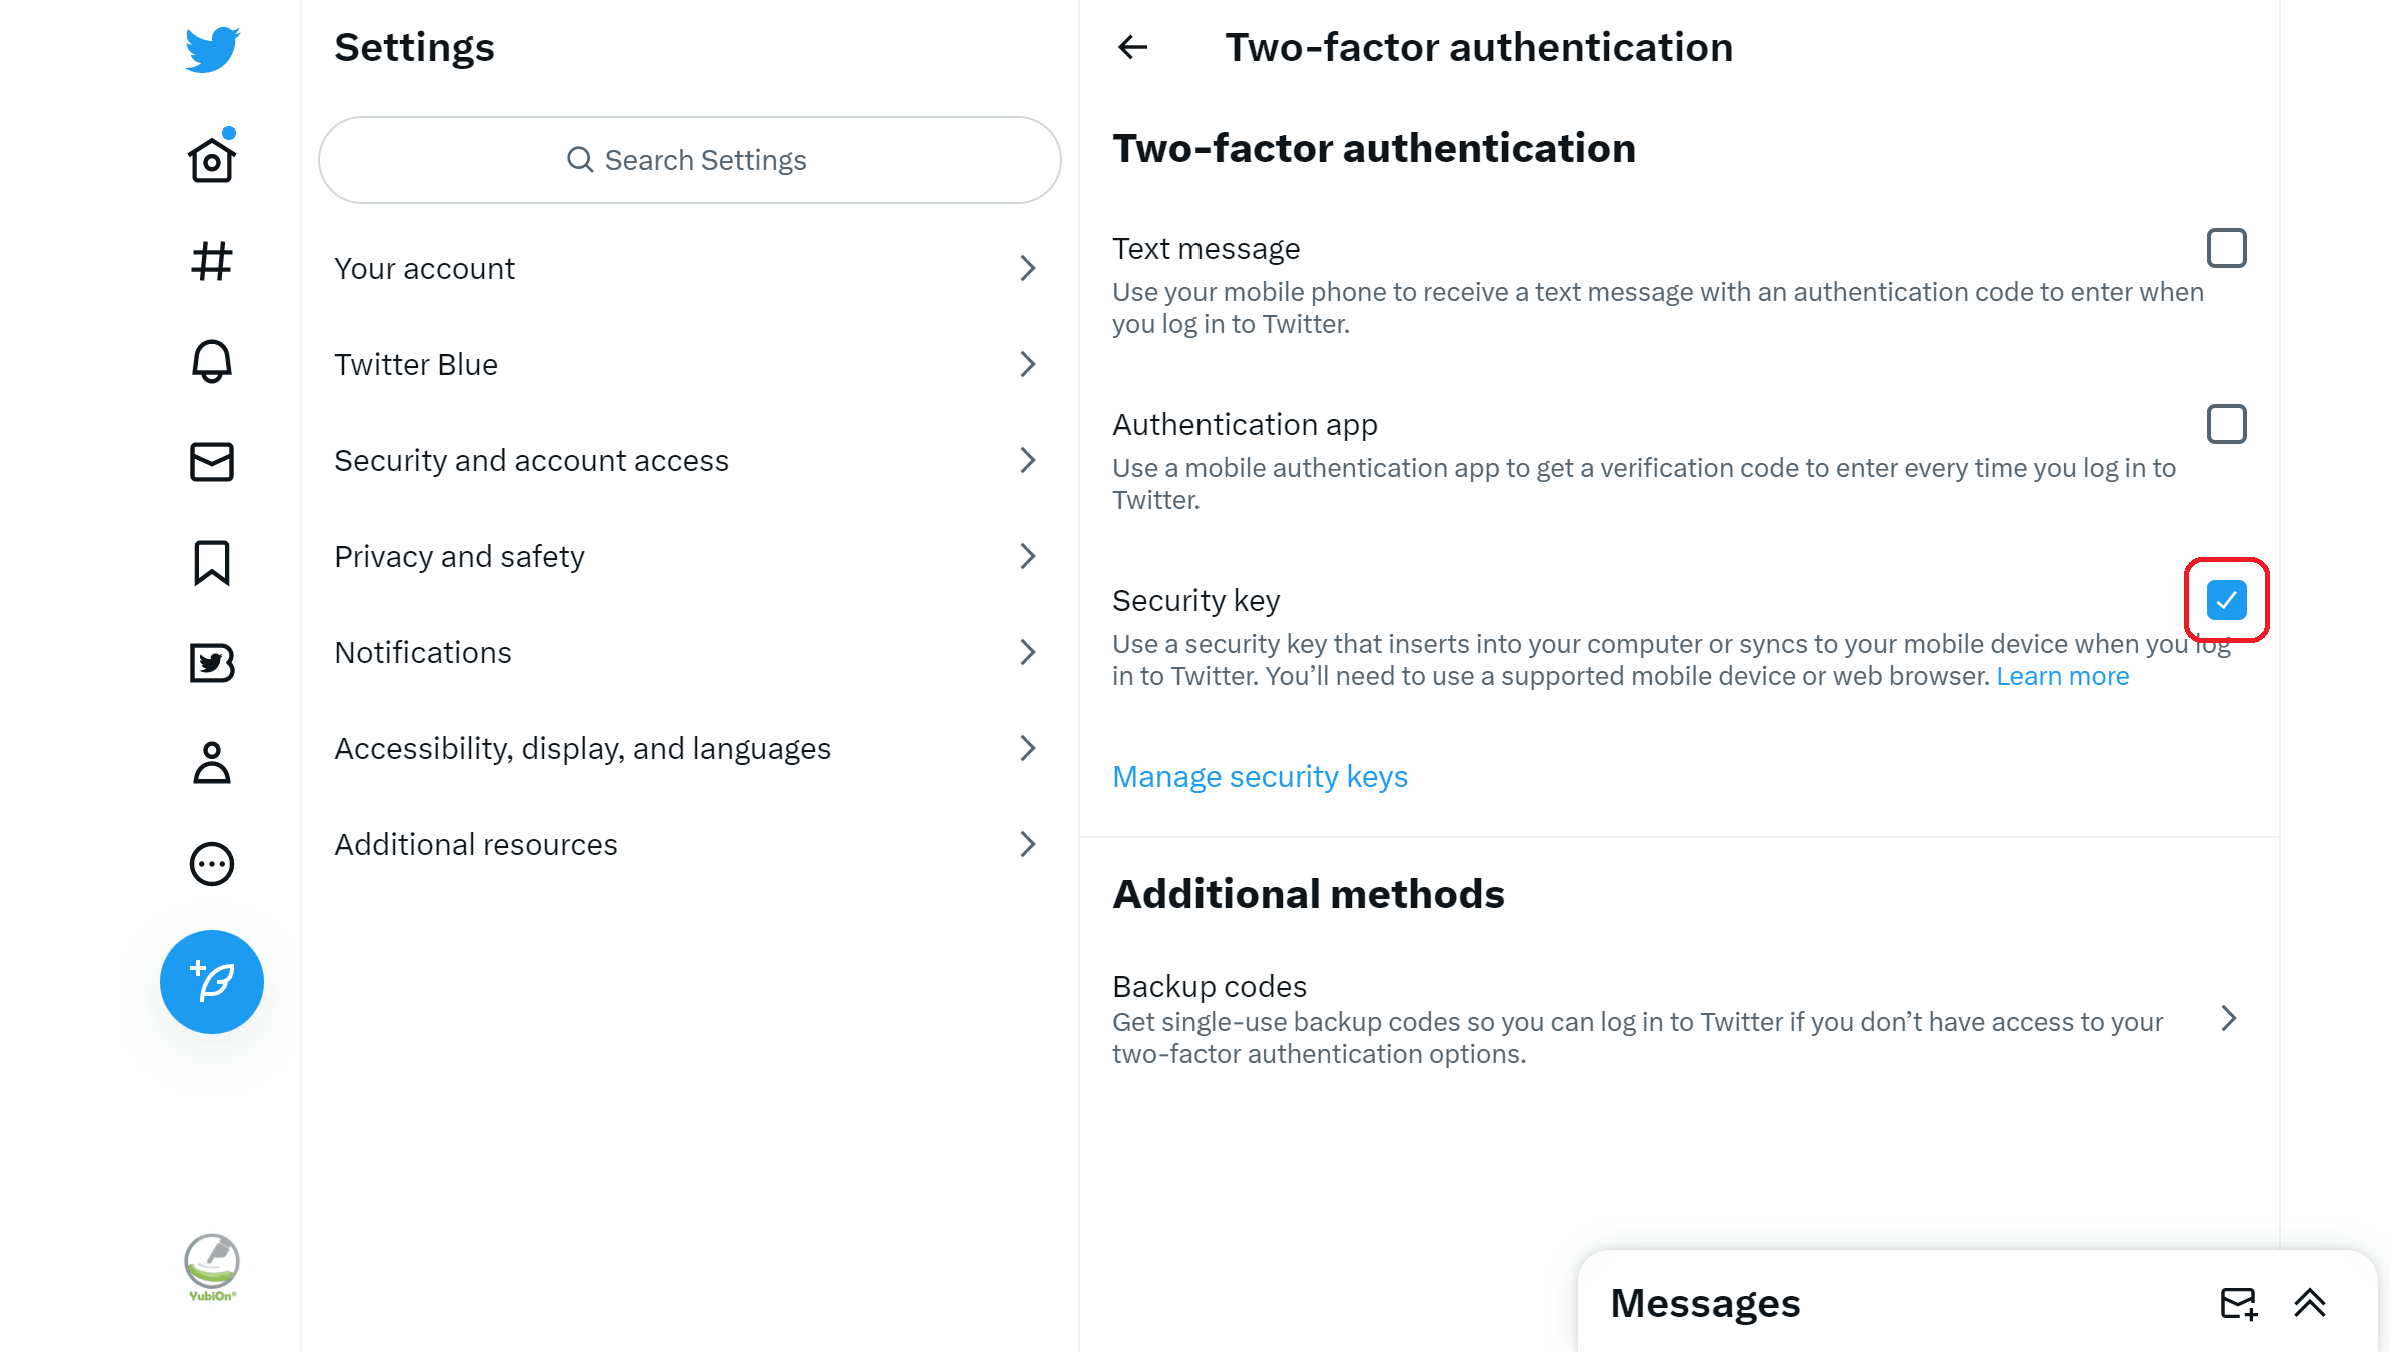The height and width of the screenshot is (1352, 2390).
Task: Click the Search Settings field
Action: [x=690, y=160]
